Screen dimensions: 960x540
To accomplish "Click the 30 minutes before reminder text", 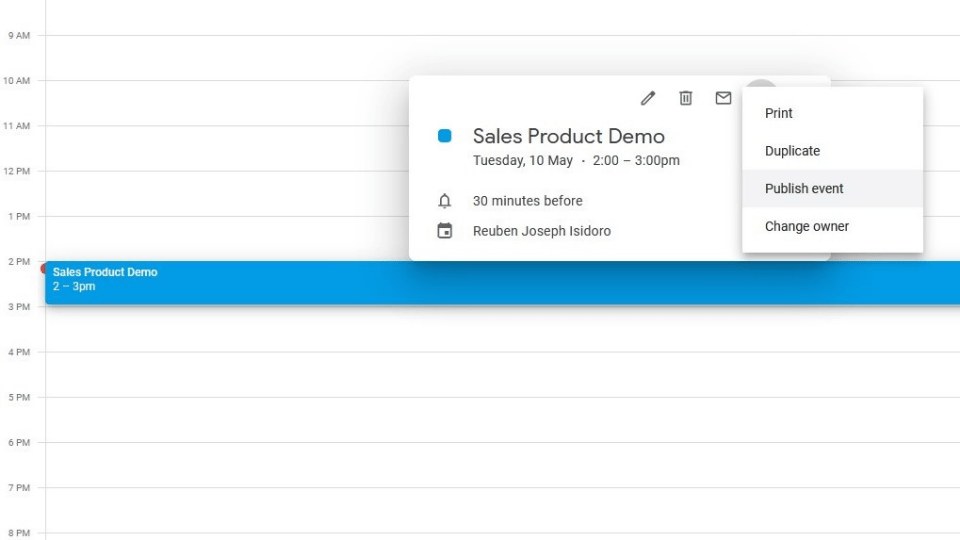I will pyautogui.click(x=527, y=201).
